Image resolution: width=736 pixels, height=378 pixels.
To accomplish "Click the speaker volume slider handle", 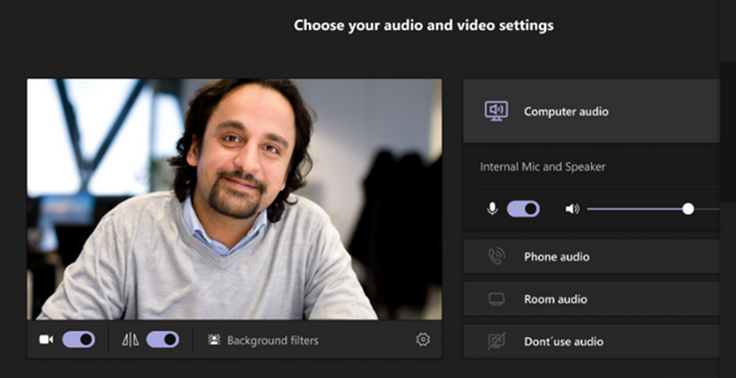I will pyautogui.click(x=688, y=209).
